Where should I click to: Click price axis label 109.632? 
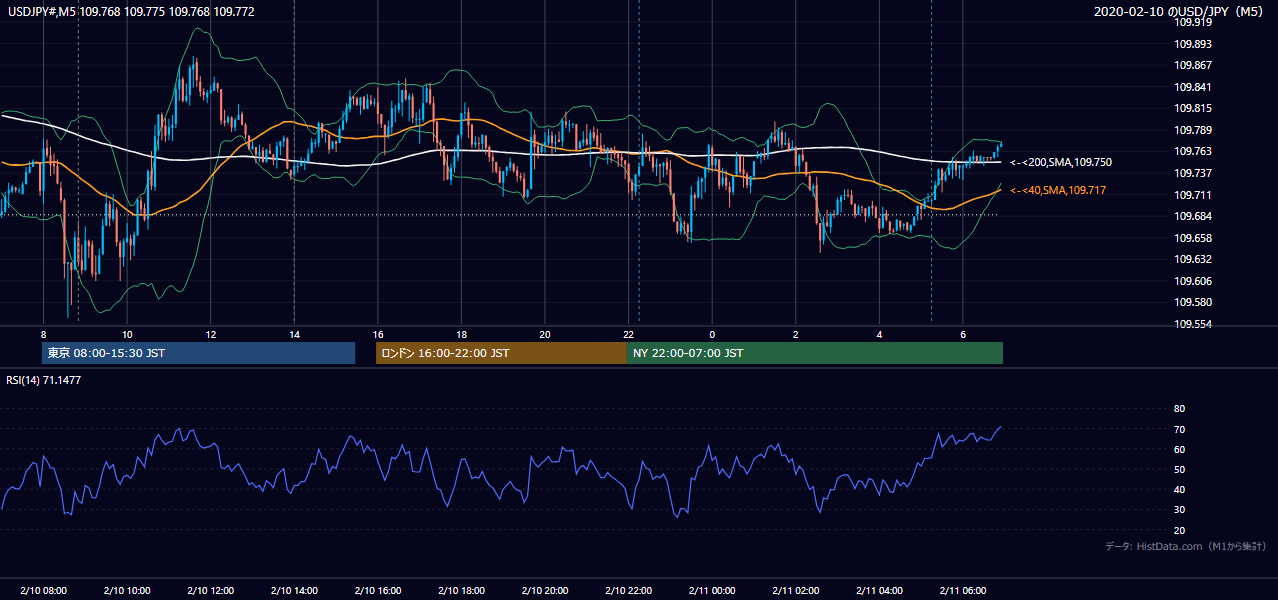point(1194,259)
